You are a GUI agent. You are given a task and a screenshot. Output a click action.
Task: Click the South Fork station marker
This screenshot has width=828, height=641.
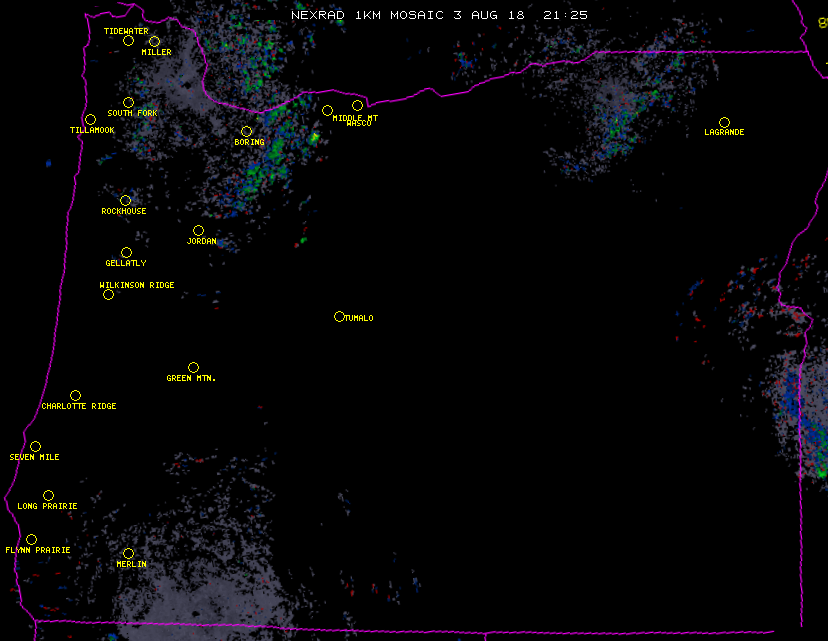[128, 102]
